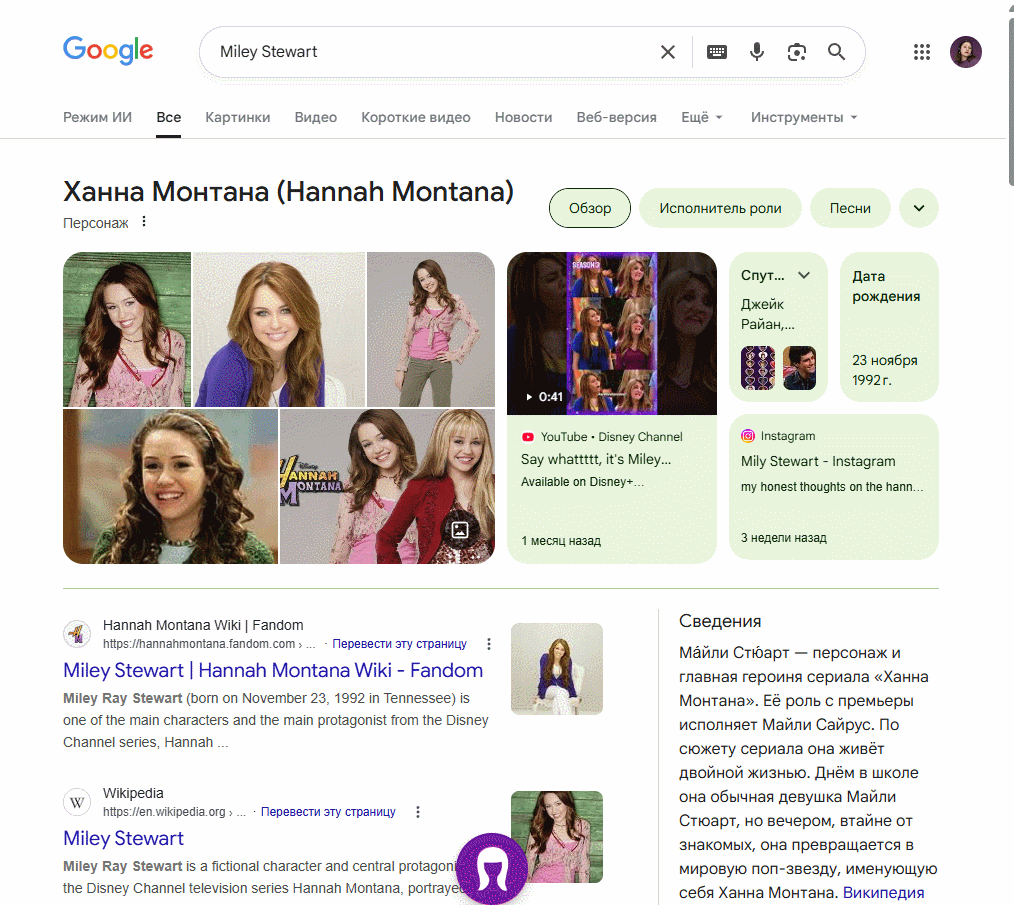The image size is (1014, 905).
Task: Open the Короткие видео tab
Action: point(415,117)
